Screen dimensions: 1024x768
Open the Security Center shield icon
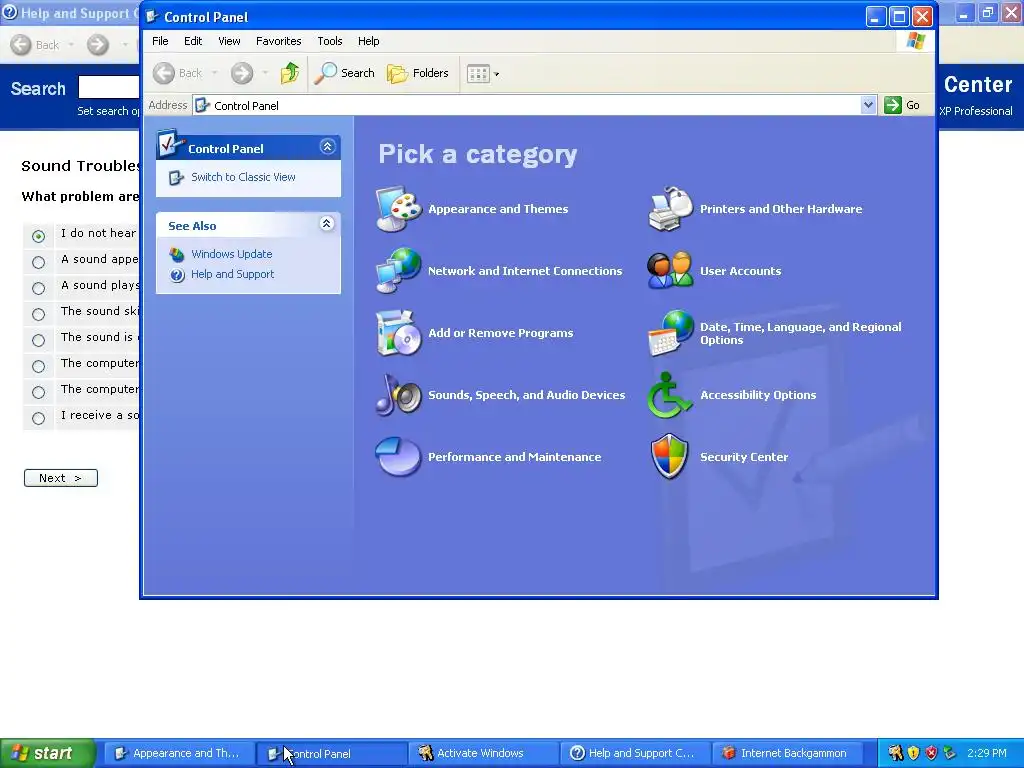670,456
